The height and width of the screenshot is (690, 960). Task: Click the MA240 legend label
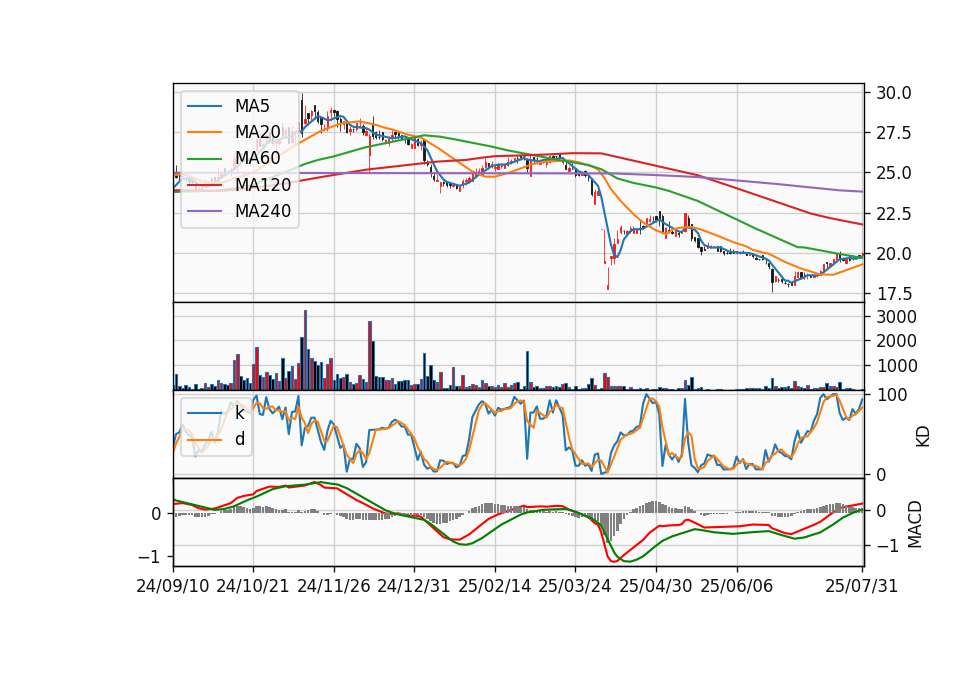tap(263, 211)
